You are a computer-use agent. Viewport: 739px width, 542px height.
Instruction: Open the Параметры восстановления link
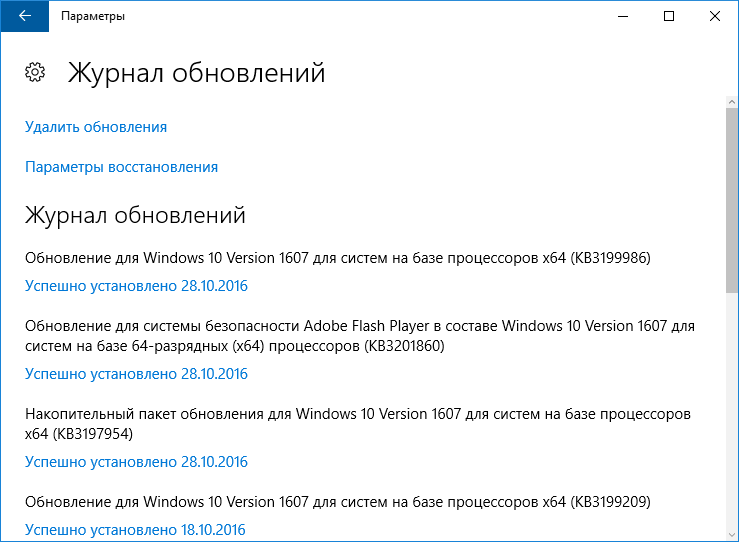(x=122, y=167)
